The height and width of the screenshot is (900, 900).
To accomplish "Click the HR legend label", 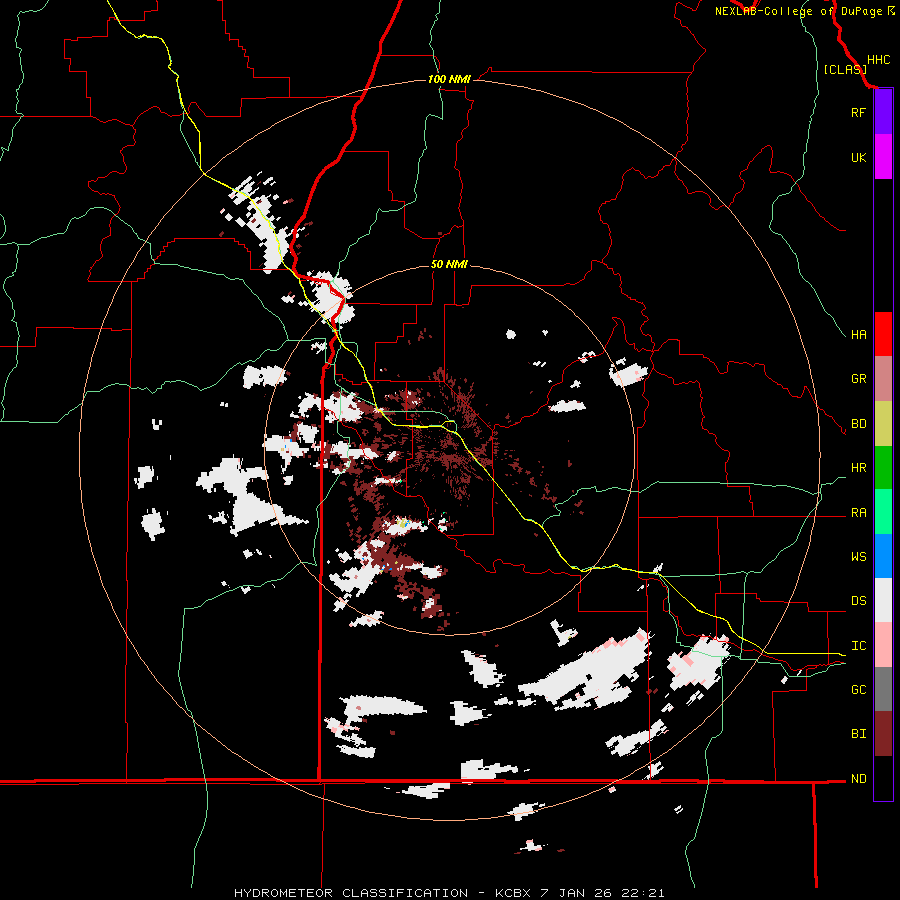I will coord(858,468).
